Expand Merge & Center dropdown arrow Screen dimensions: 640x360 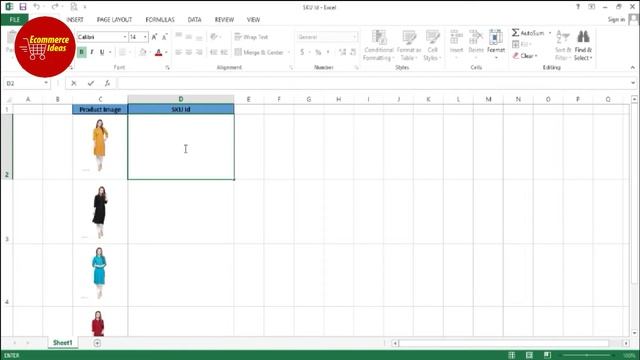(x=289, y=52)
